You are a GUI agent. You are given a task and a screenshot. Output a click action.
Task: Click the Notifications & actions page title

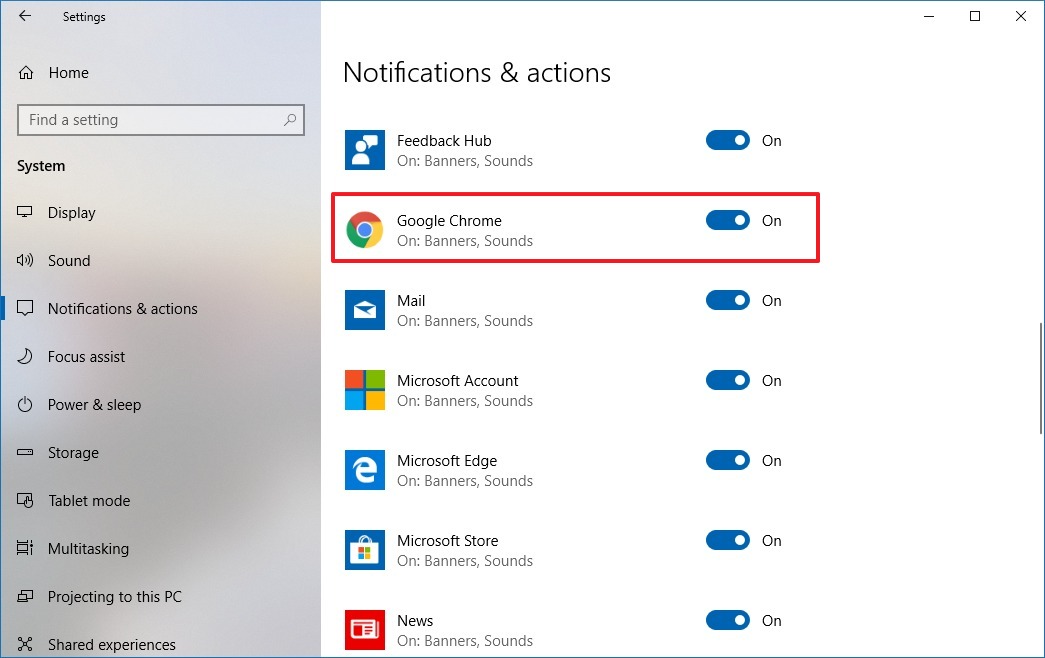(477, 73)
